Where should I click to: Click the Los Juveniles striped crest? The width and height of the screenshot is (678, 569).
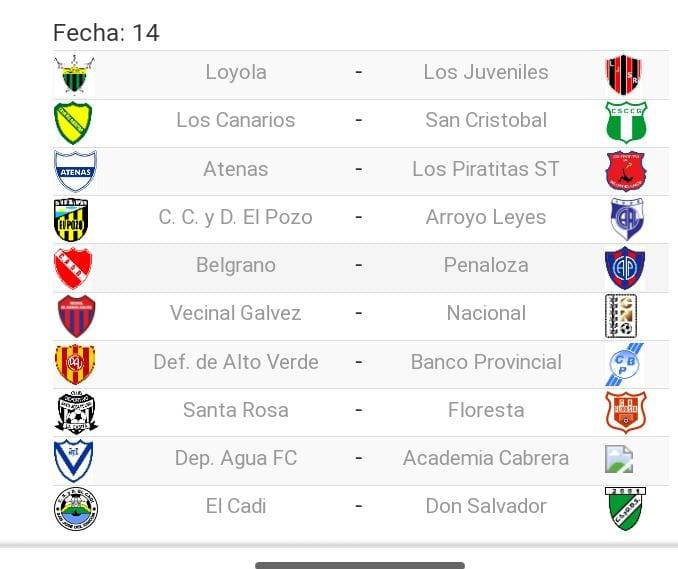pos(625,73)
